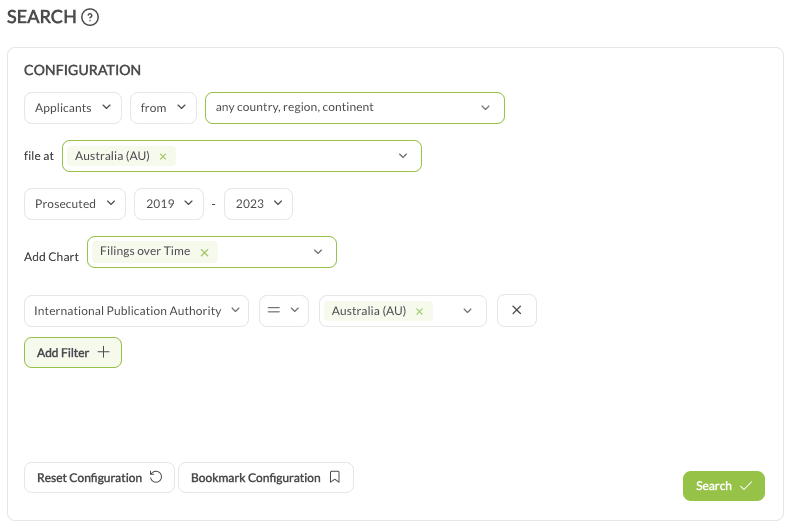Change the end year 2023 dropdown
Viewport: 793px width, 528px height.
(258, 204)
